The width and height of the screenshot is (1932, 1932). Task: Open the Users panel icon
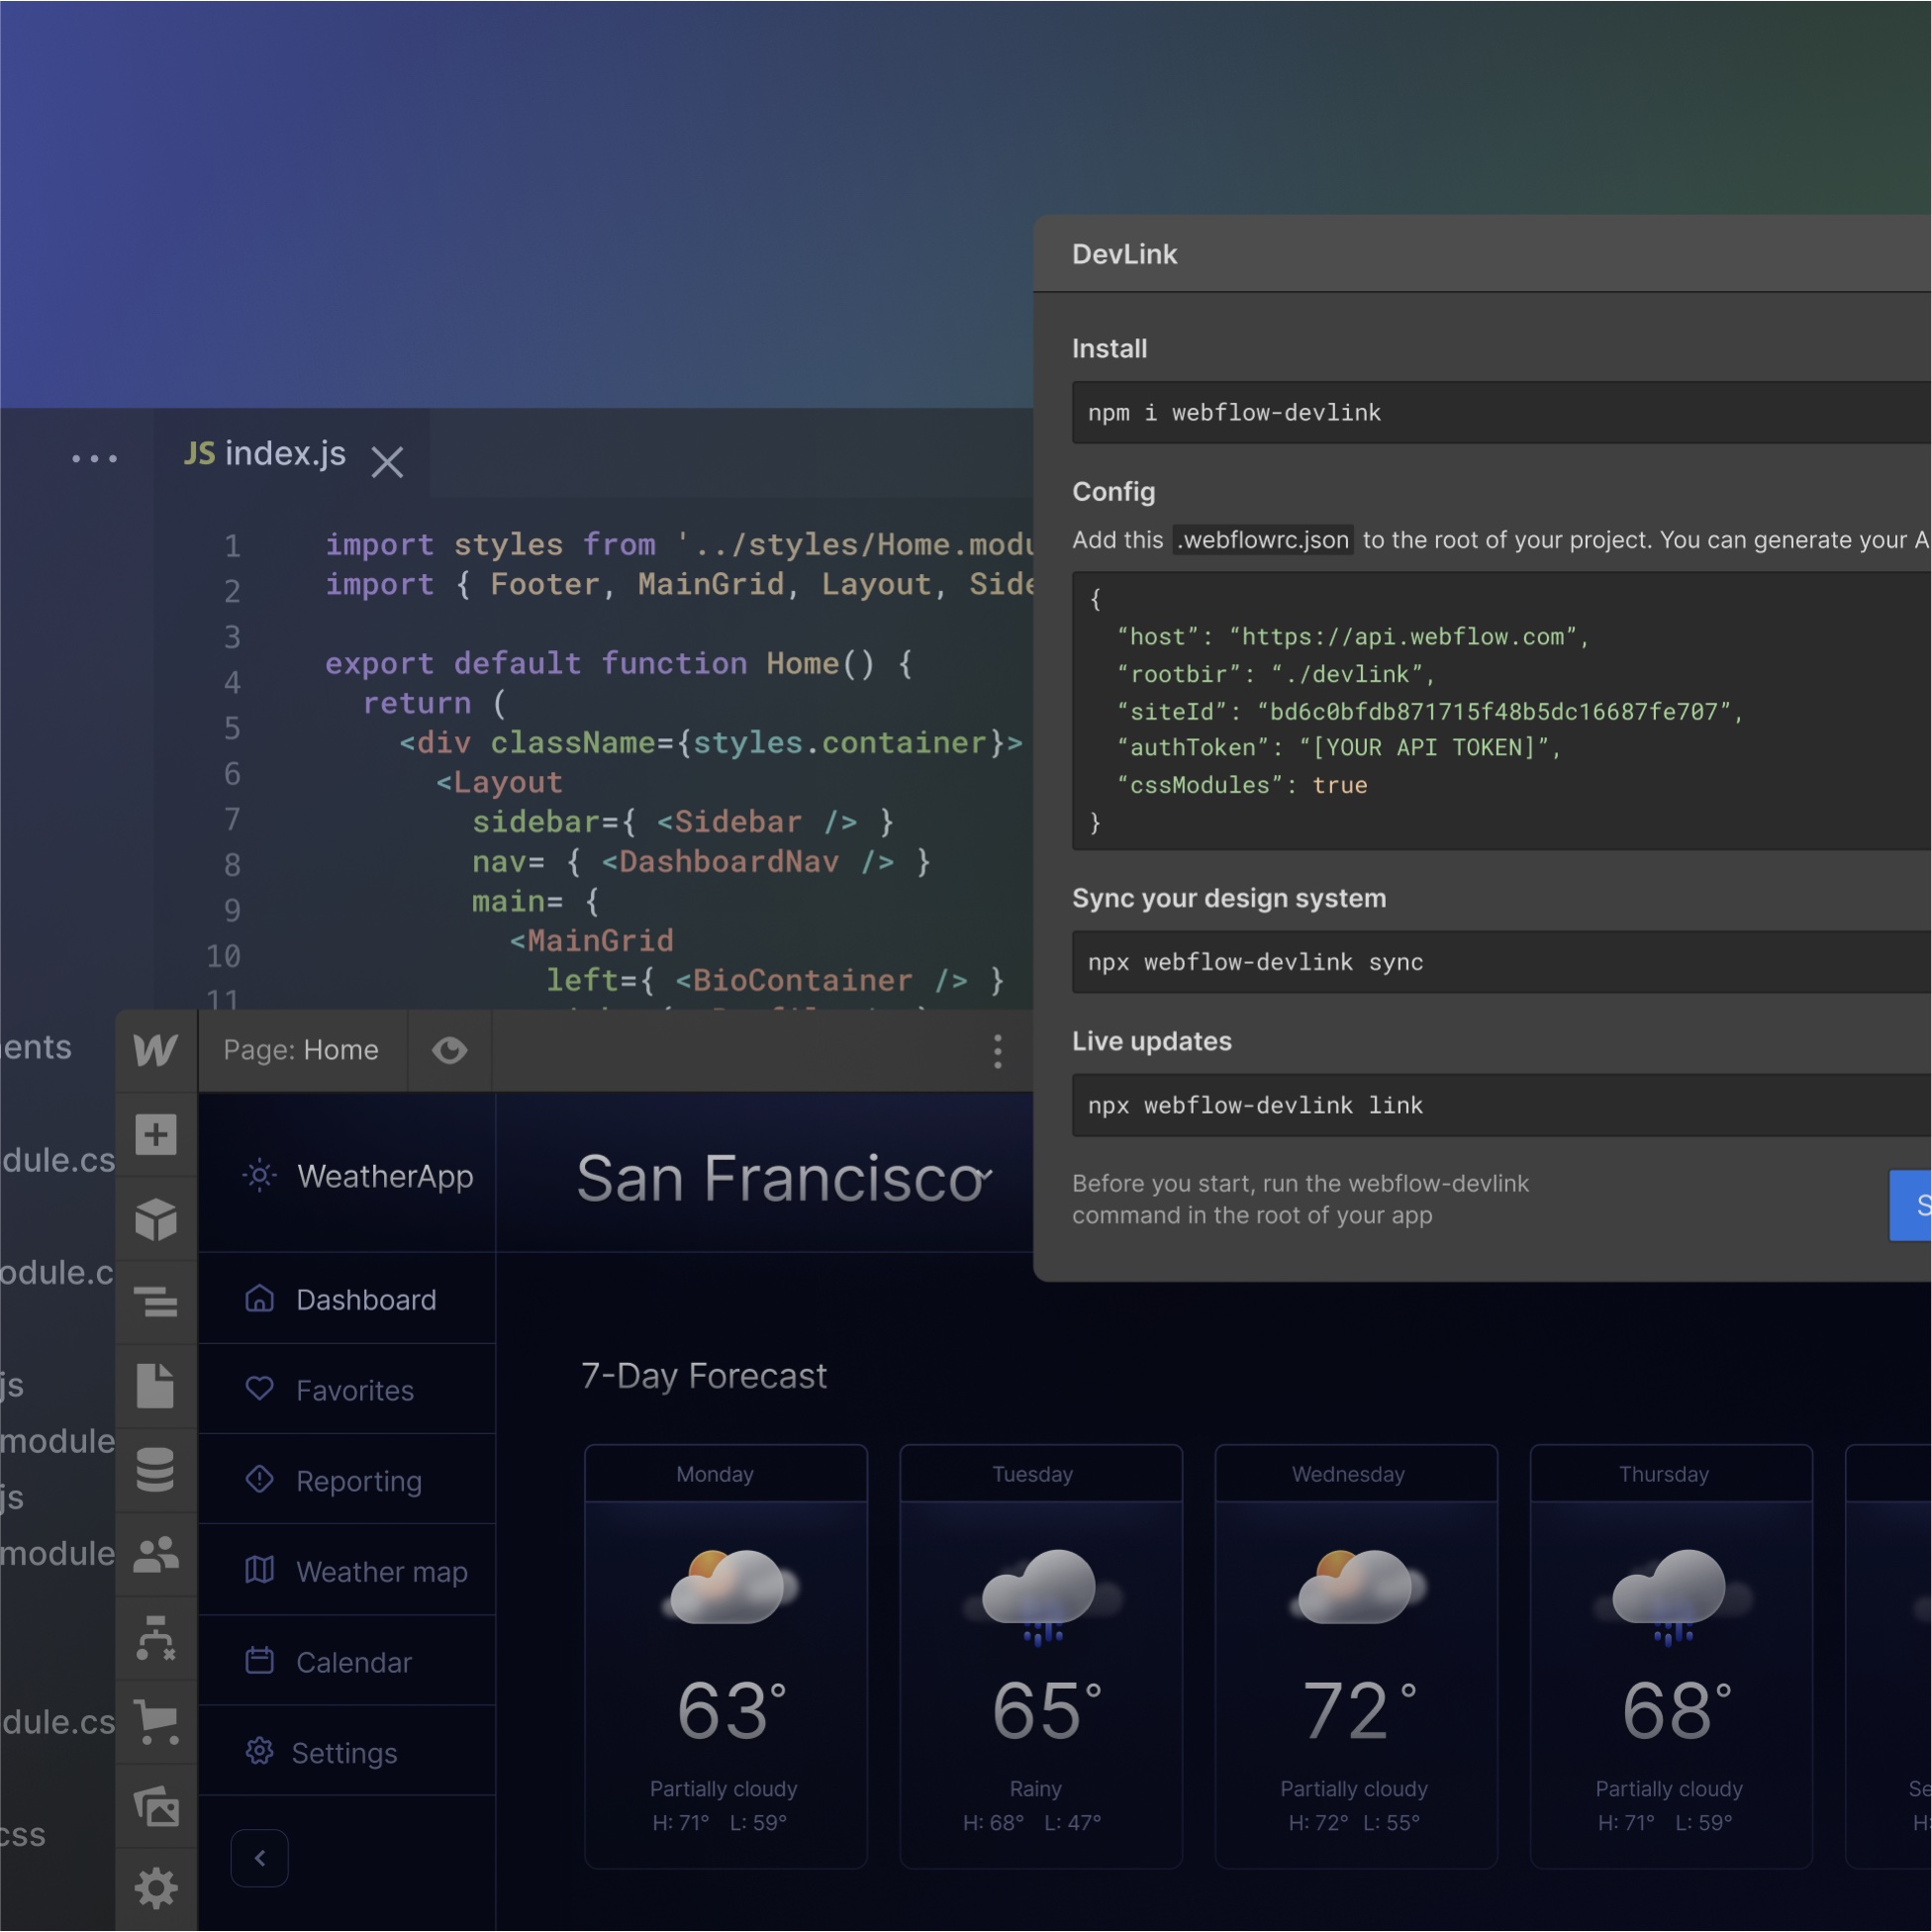[156, 1554]
